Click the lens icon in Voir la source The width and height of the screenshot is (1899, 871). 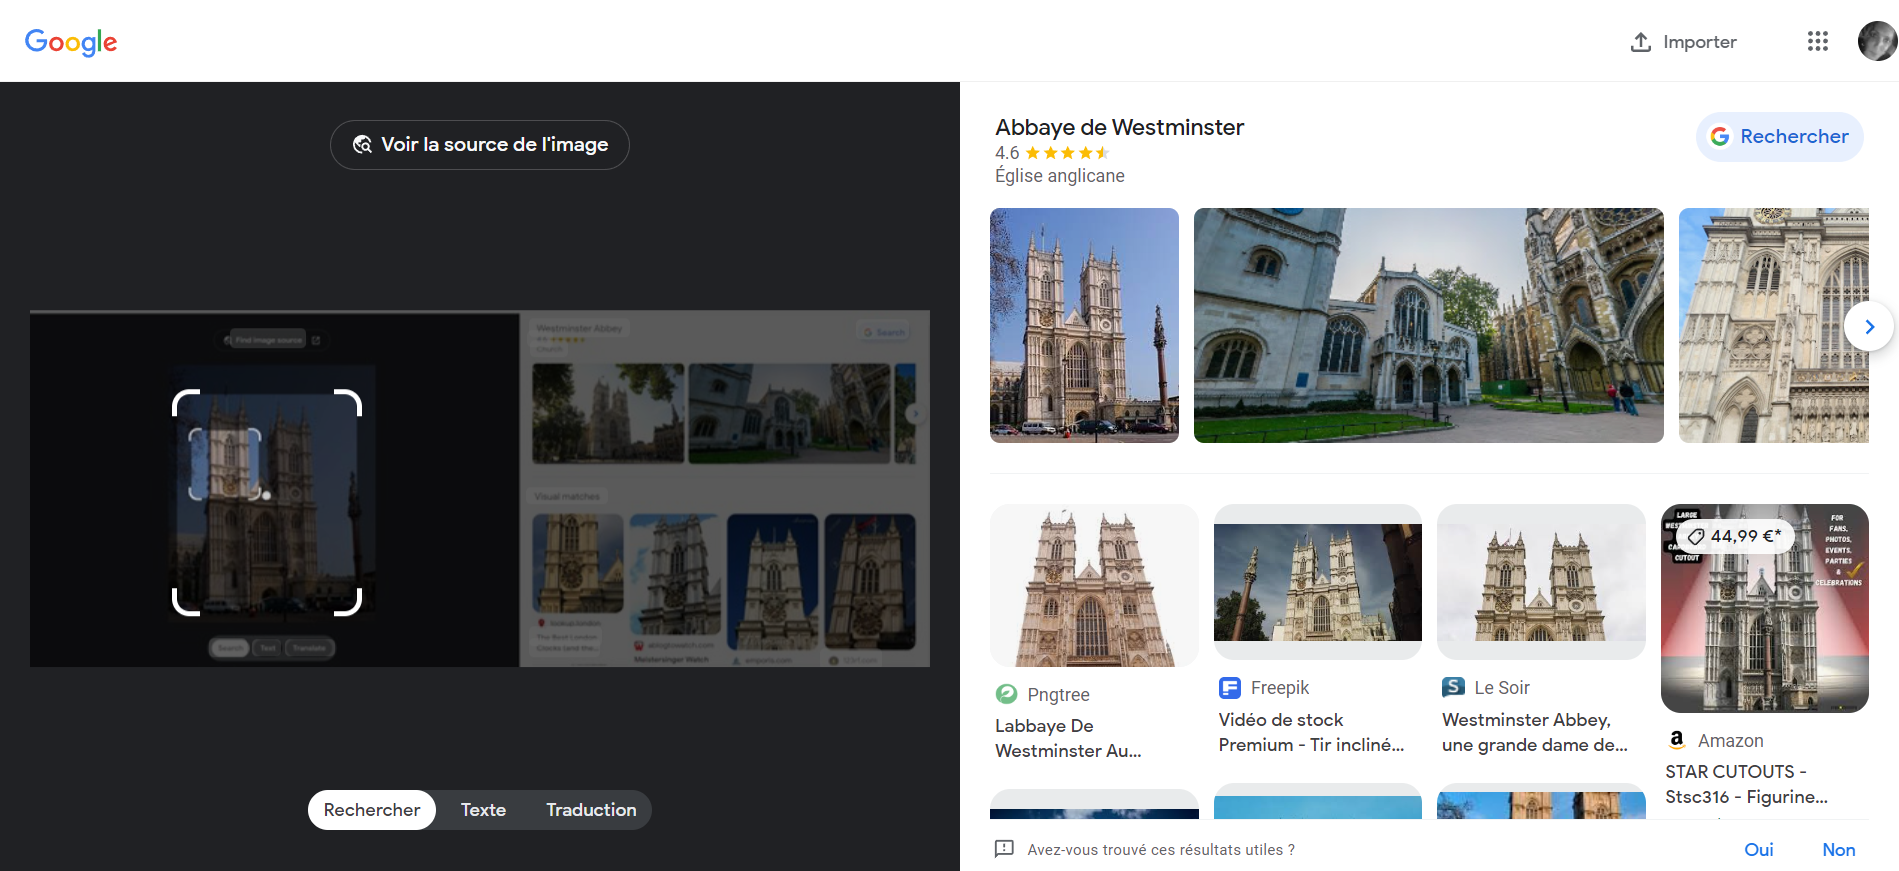[x=362, y=145]
